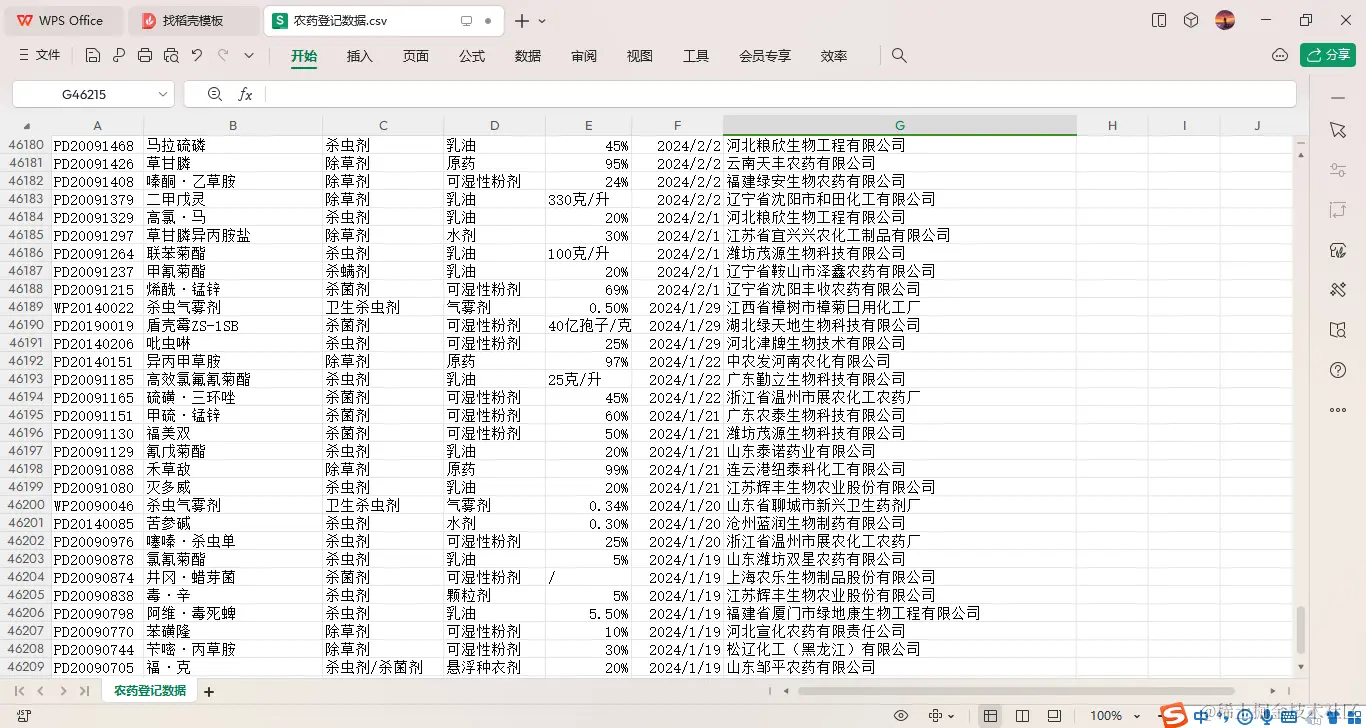Viewport: 1366px width, 728px height.
Task: Open Help question mark in the right sidebar
Action: click(1338, 370)
